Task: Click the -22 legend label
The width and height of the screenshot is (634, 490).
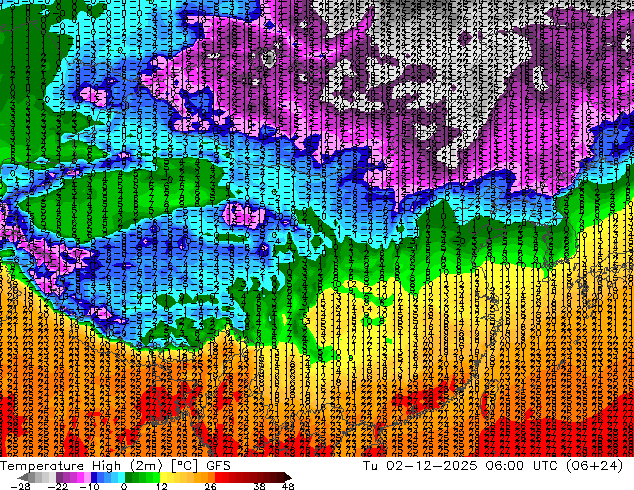Action: click(x=58, y=486)
